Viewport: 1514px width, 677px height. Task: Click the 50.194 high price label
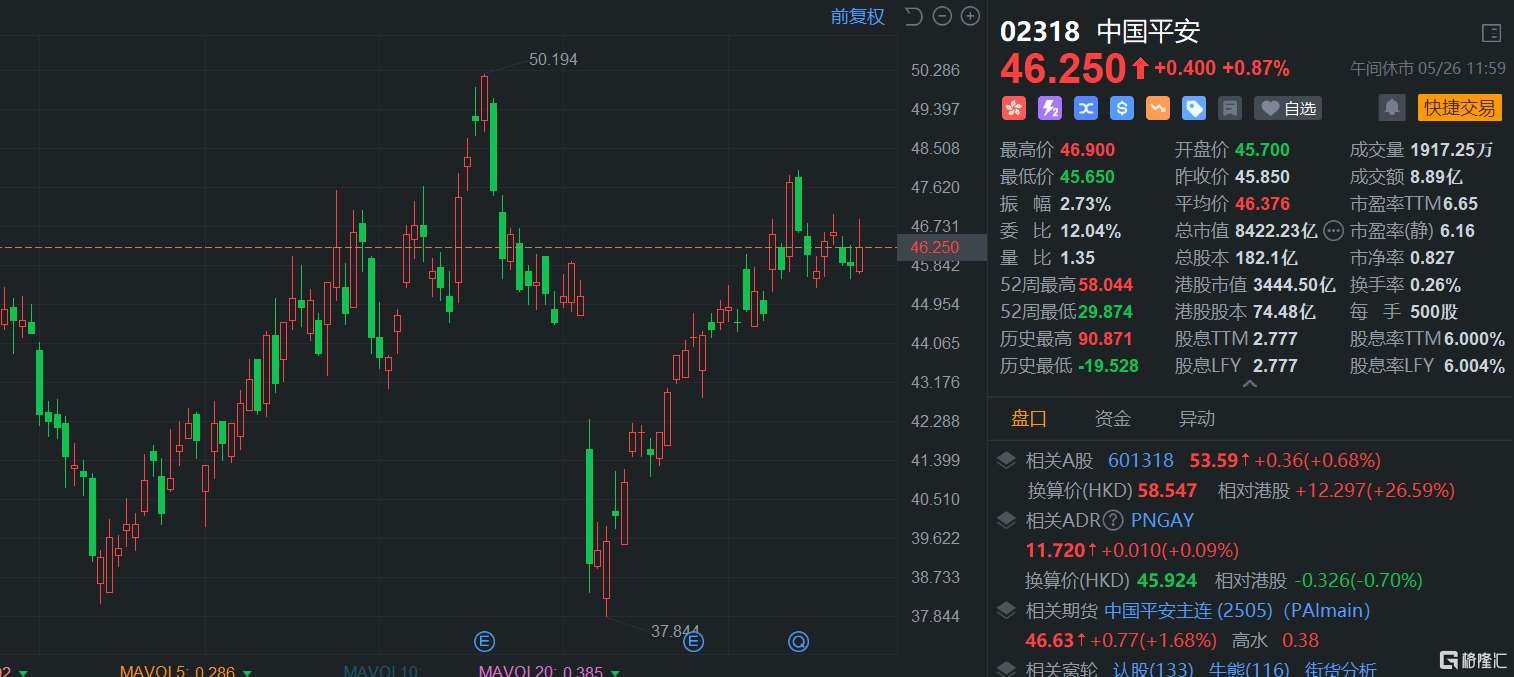pos(553,60)
